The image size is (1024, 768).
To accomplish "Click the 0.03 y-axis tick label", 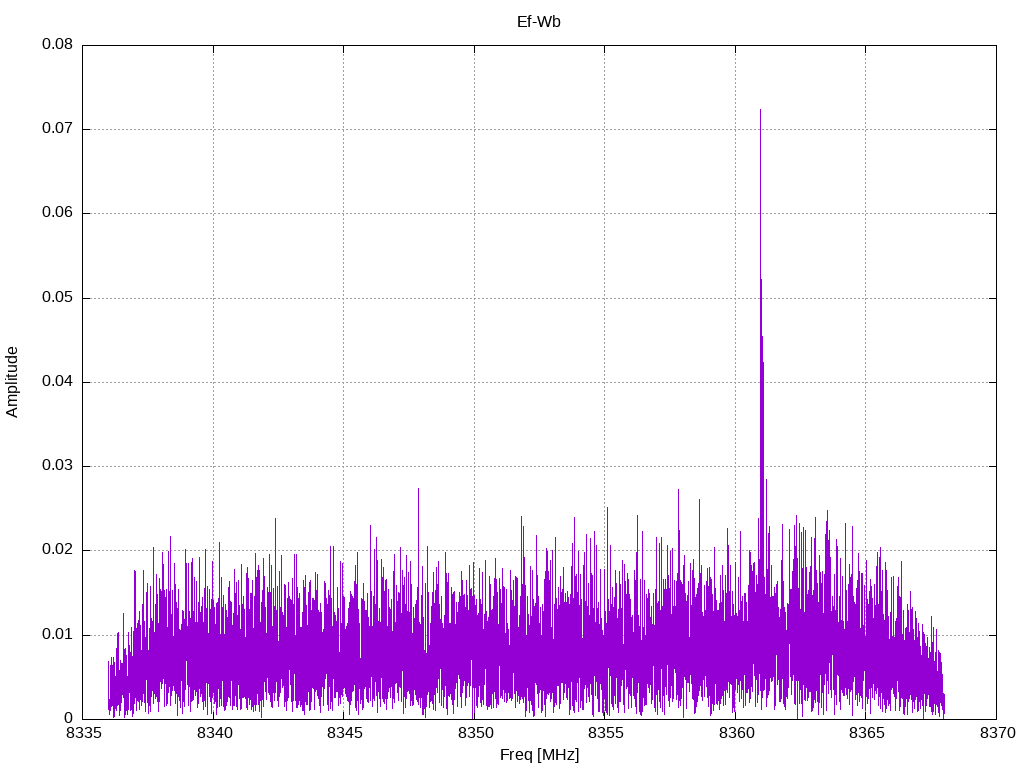I will point(57,466).
